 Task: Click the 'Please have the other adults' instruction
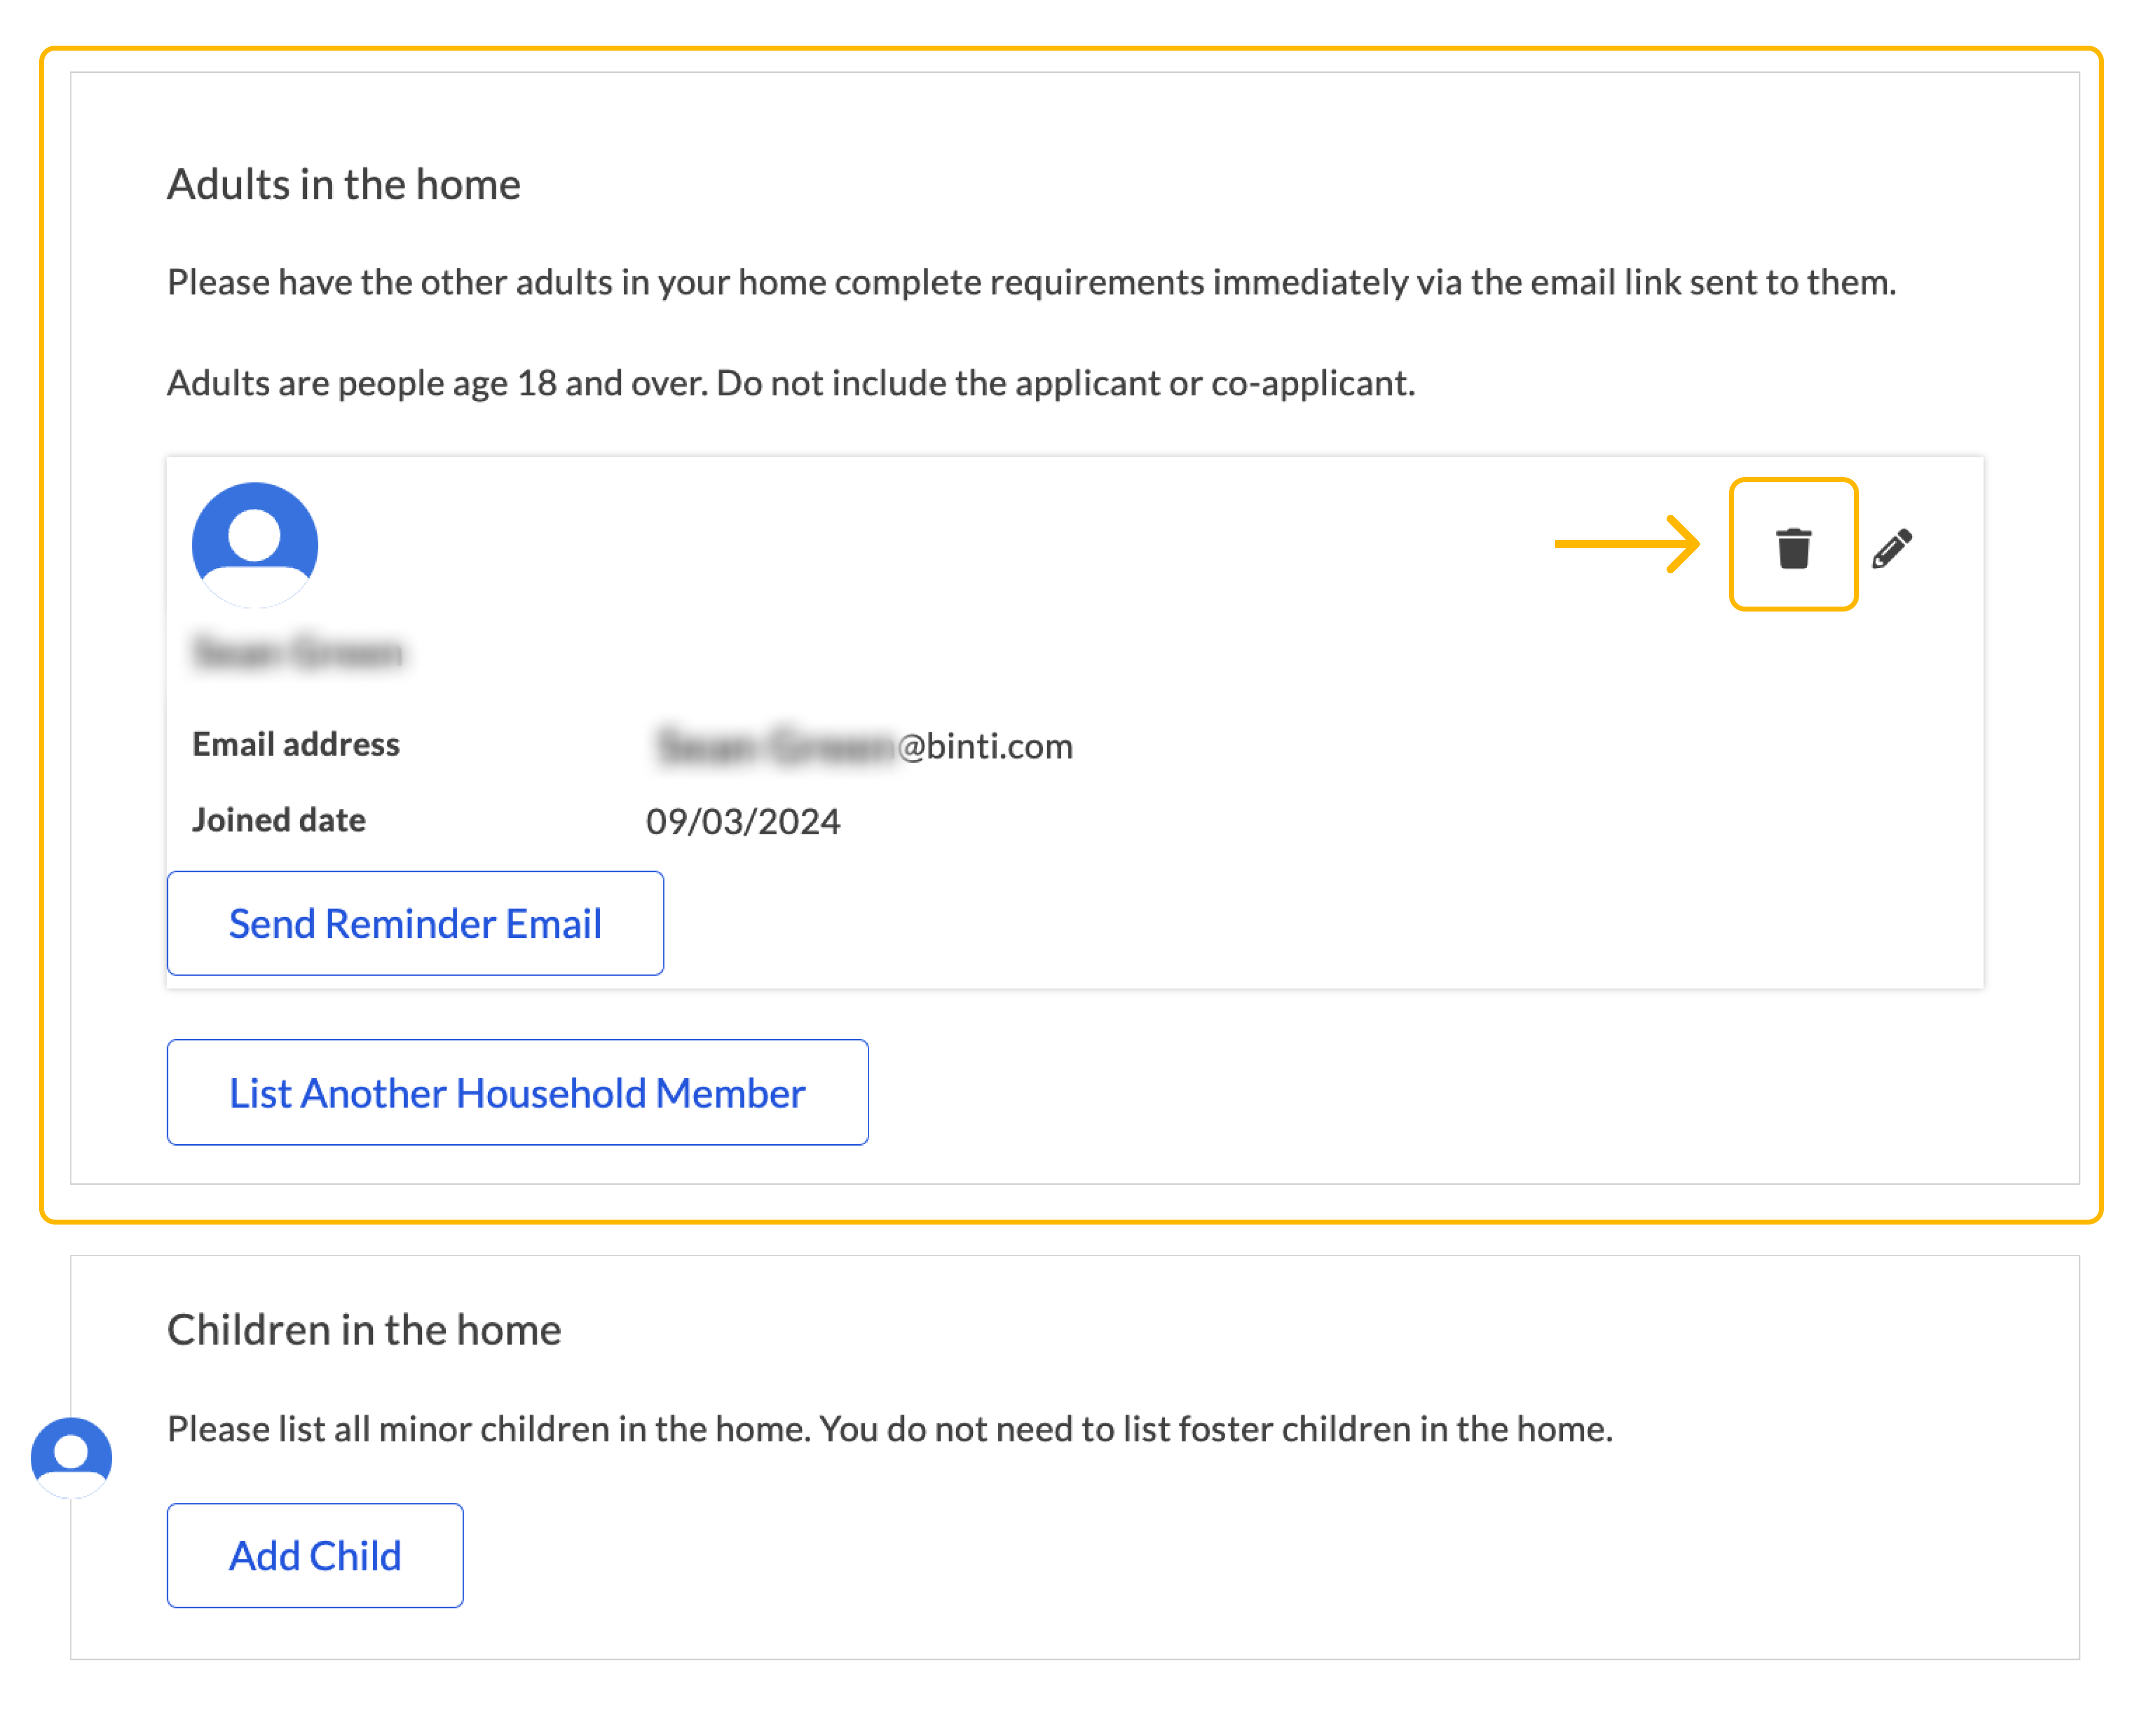1031,282
